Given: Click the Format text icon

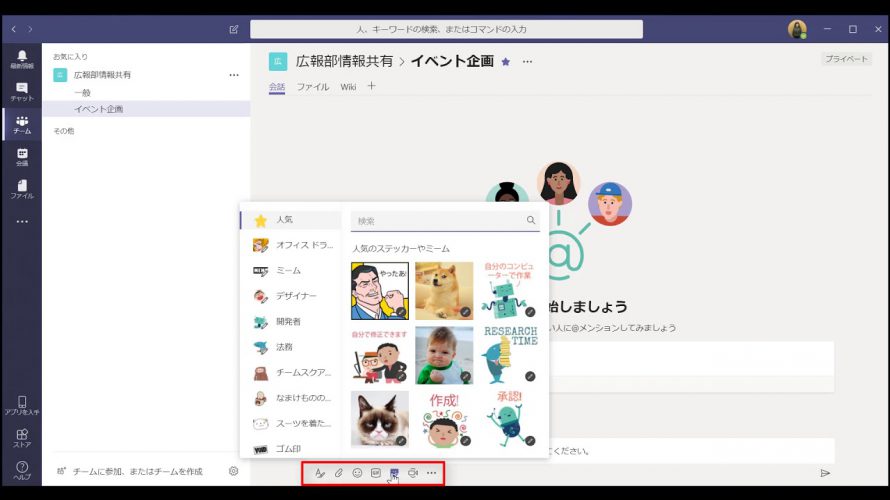Looking at the screenshot, I should pos(320,473).
